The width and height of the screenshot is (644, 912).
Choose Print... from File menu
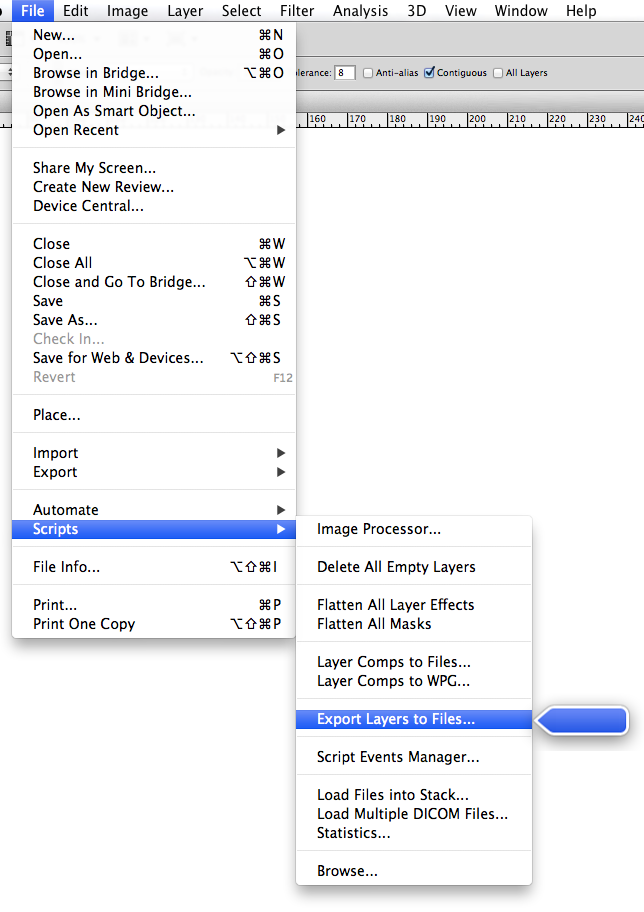pyautogui.click(x=154, y=605)
